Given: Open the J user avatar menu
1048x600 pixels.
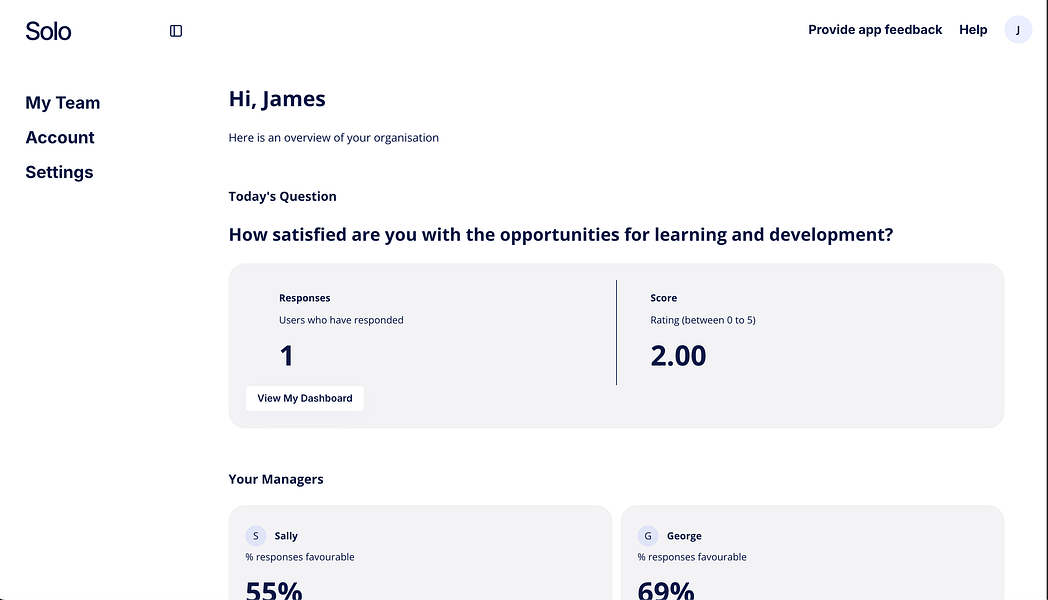Looking at the screenshot, I should 1018,30.
